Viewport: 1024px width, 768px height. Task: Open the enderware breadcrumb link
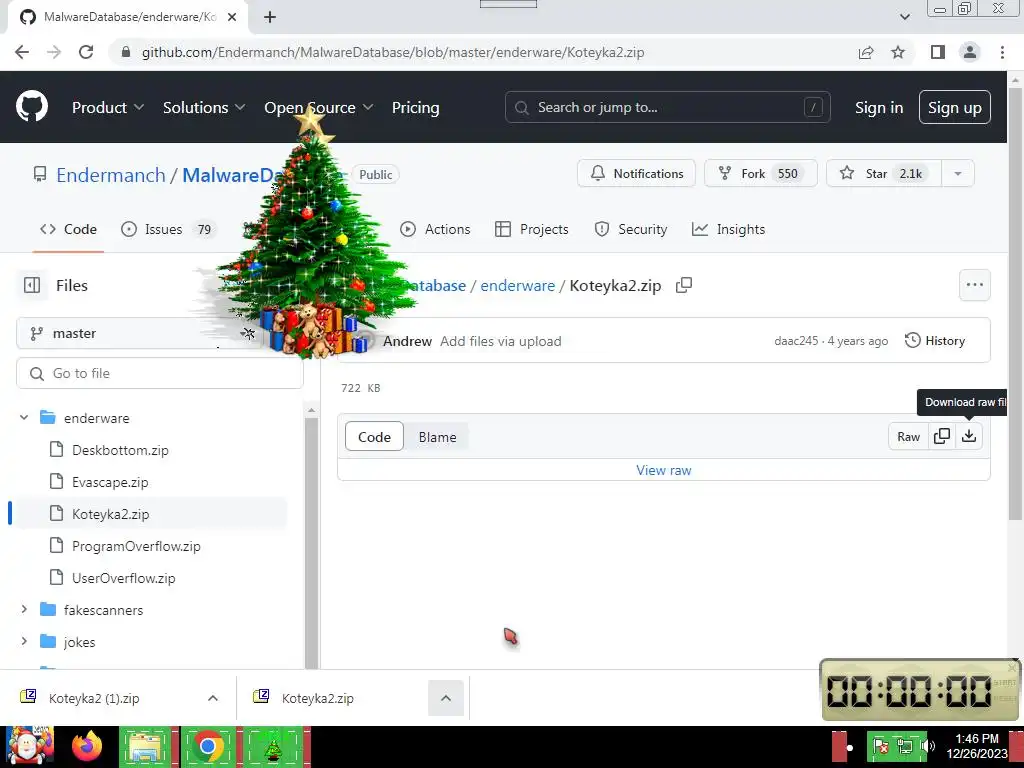click(x=517, y=285)
